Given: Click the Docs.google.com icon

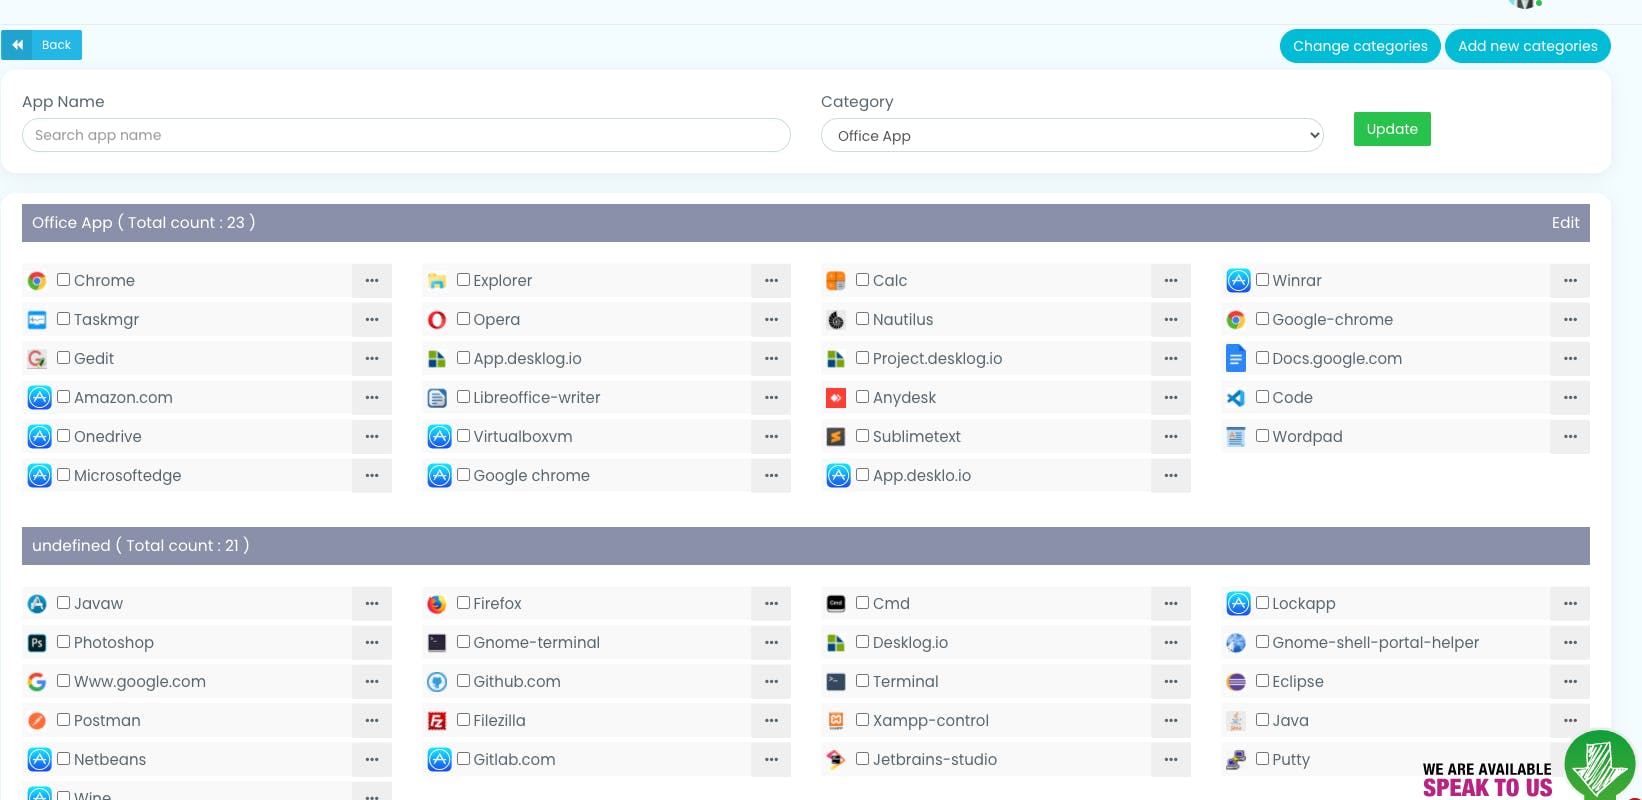Looking at the screenshot, I should [1236, 358].
